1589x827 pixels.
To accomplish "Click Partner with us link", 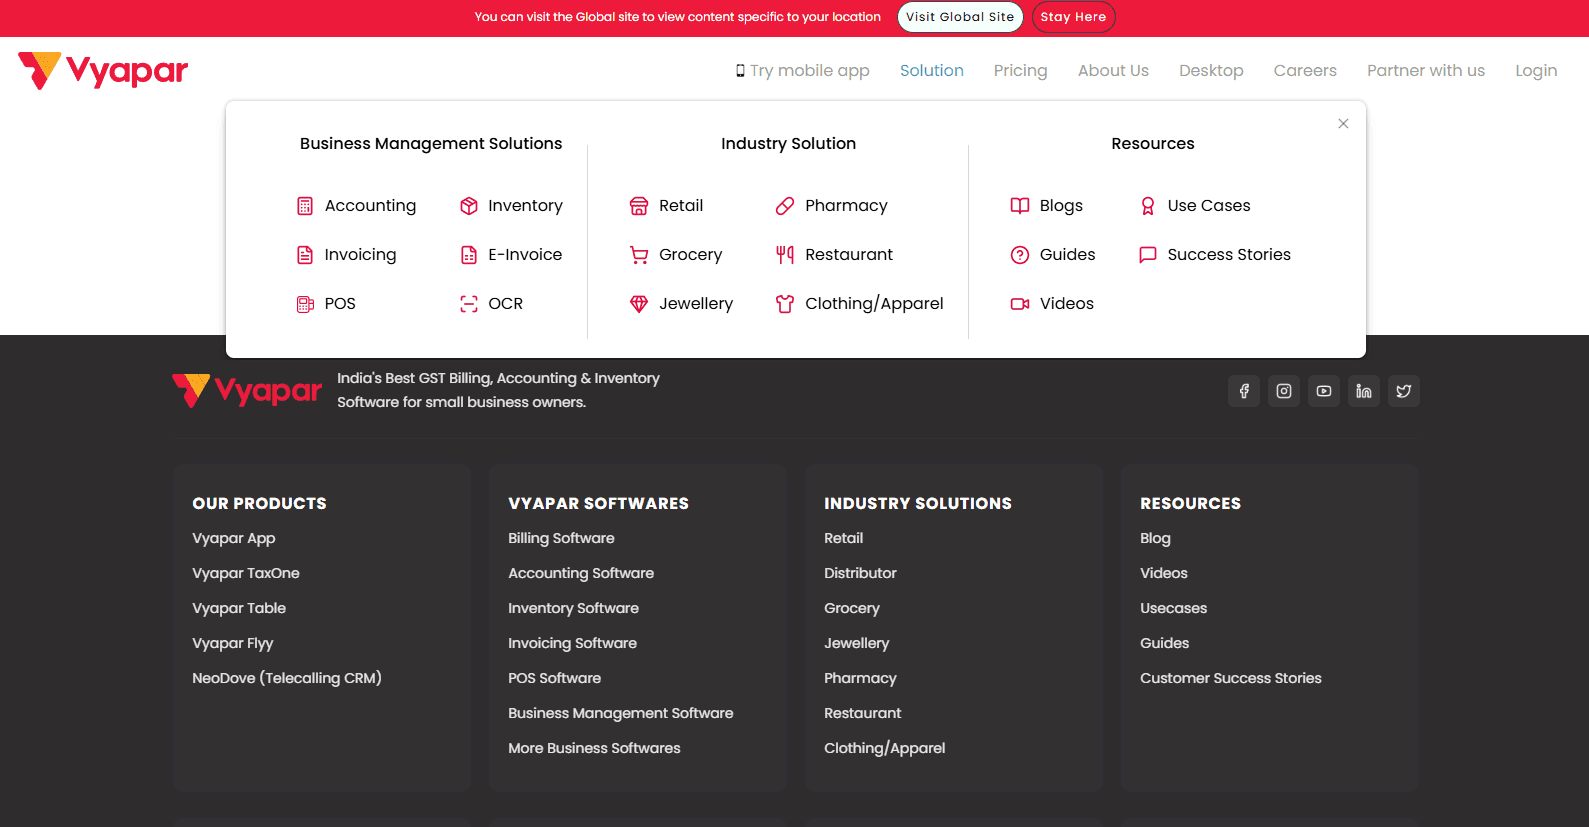I will click(1426, 71).
